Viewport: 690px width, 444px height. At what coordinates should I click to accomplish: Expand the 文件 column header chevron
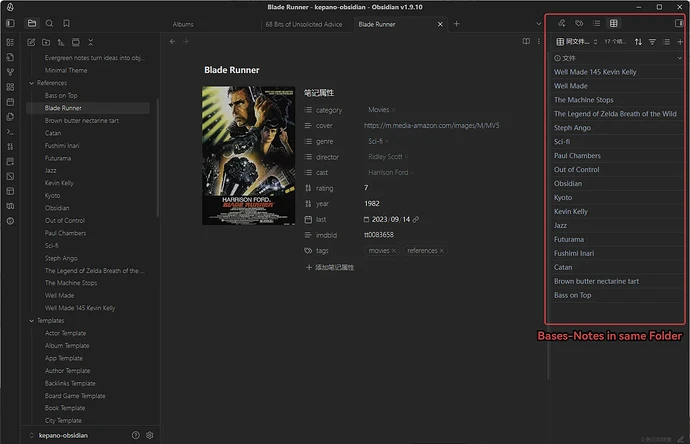[679, 58]
